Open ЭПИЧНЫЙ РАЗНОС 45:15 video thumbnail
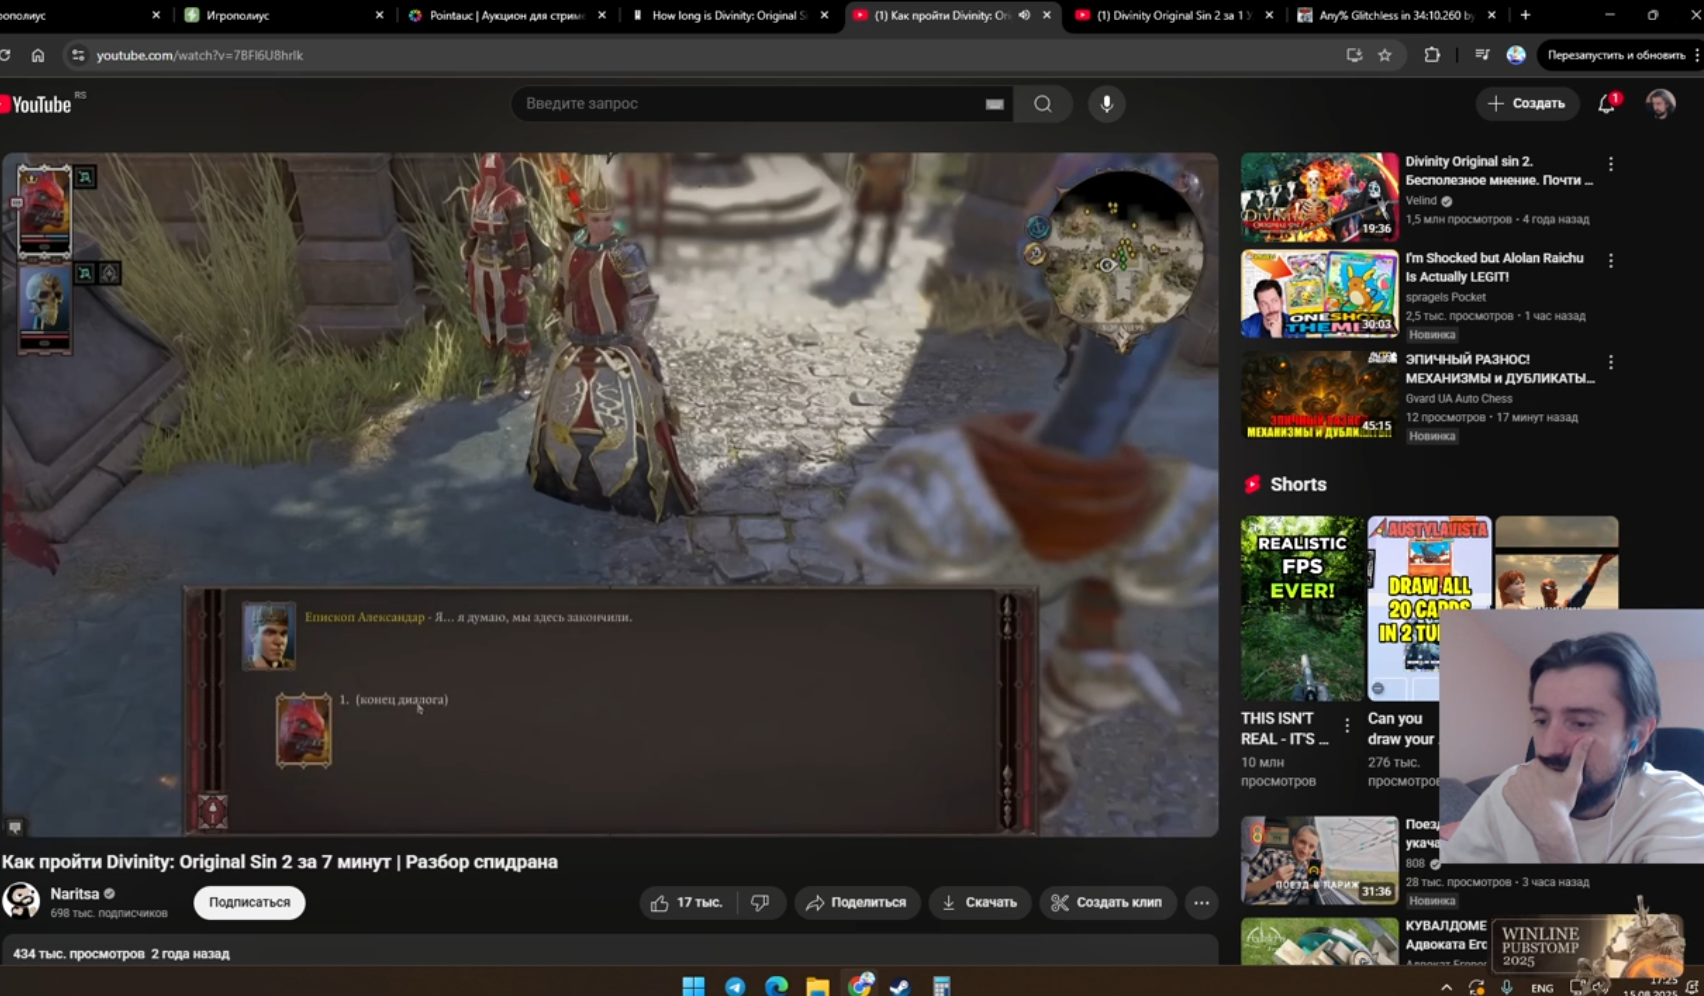 [1319, 395]
